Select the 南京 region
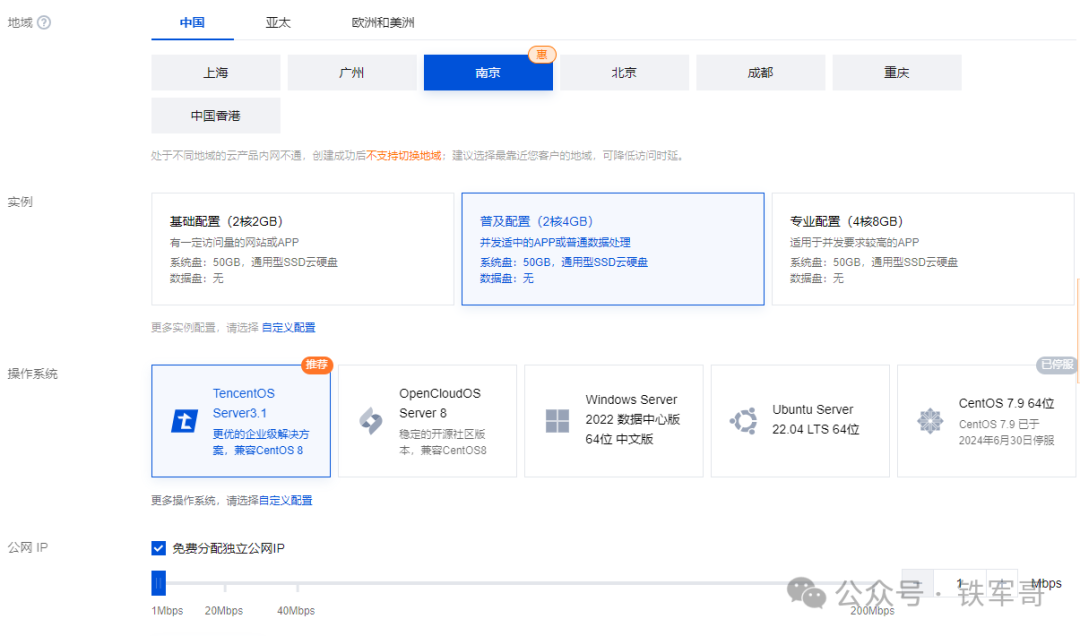This screenshot has height=636, width=1080. click(488, 72)
